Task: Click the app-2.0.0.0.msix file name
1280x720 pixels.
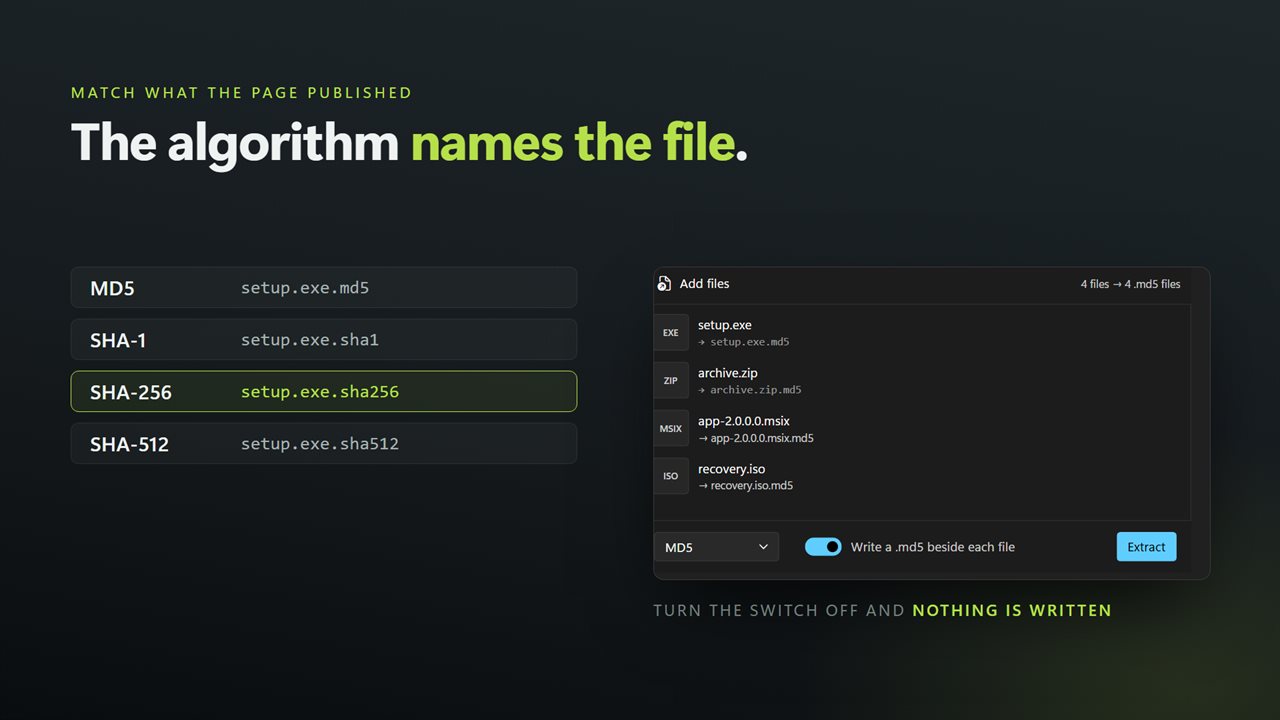Action: pos(744,421)
